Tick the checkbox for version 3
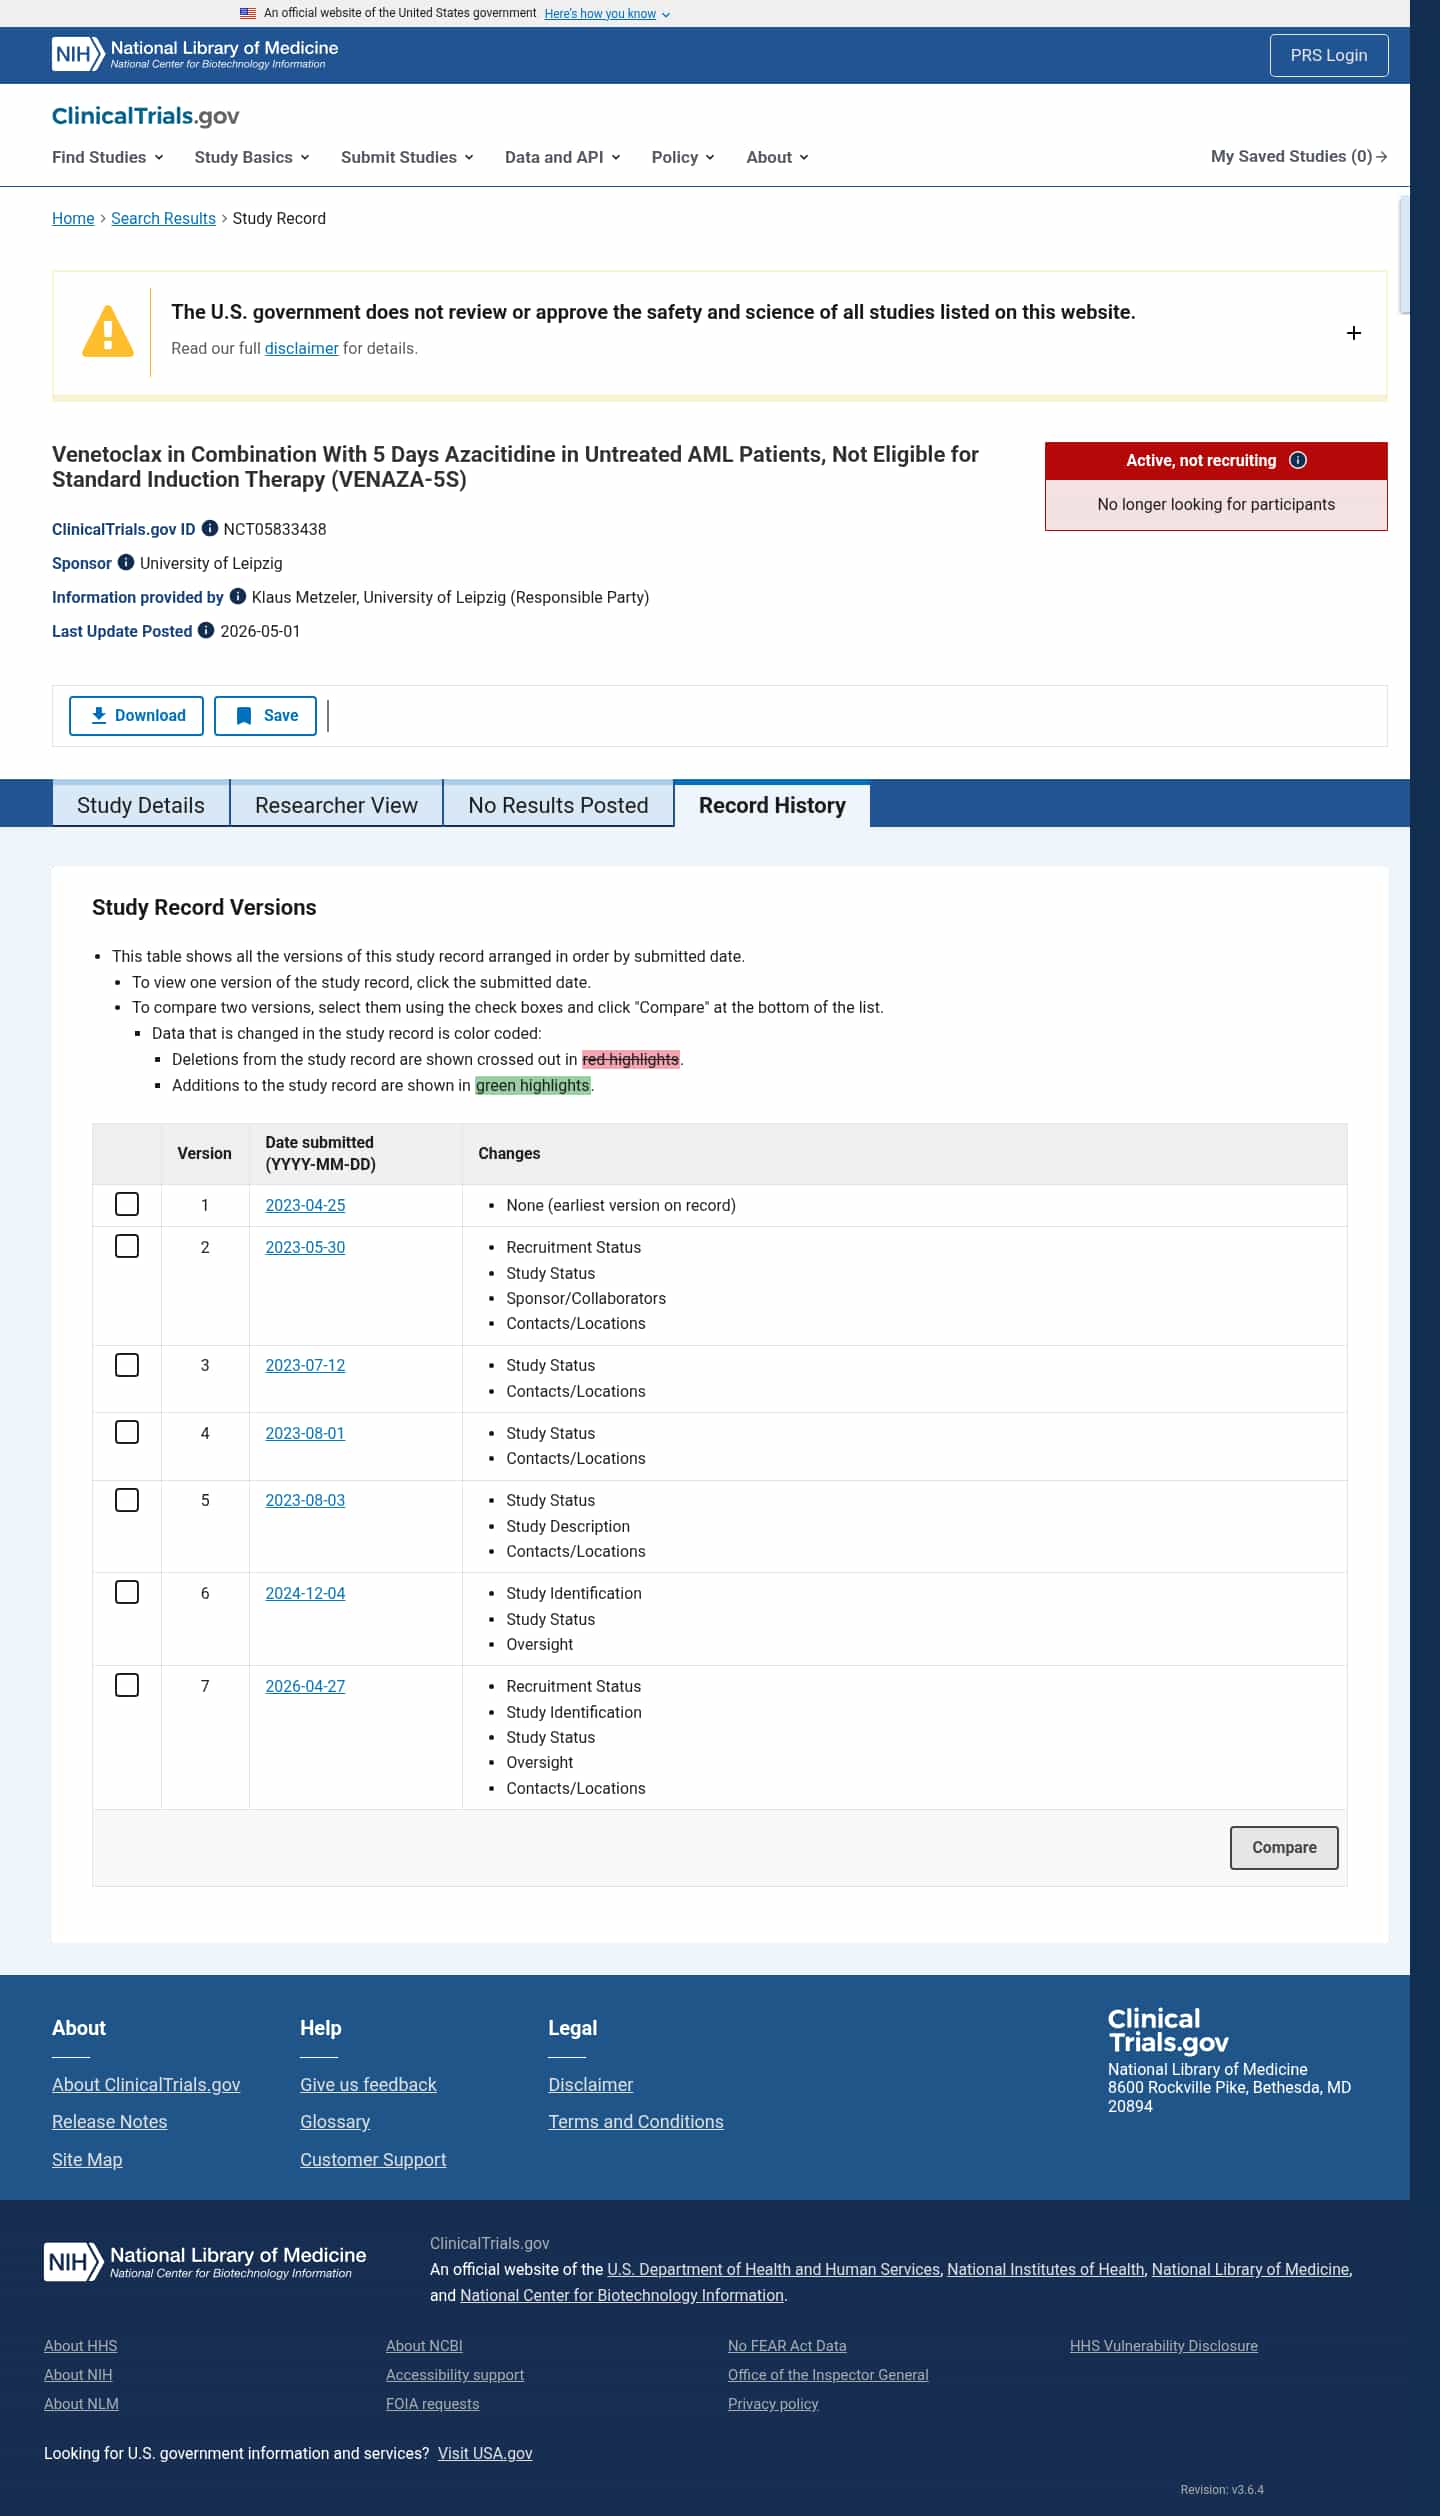1440x2516 pixels. coord(127,1365)
